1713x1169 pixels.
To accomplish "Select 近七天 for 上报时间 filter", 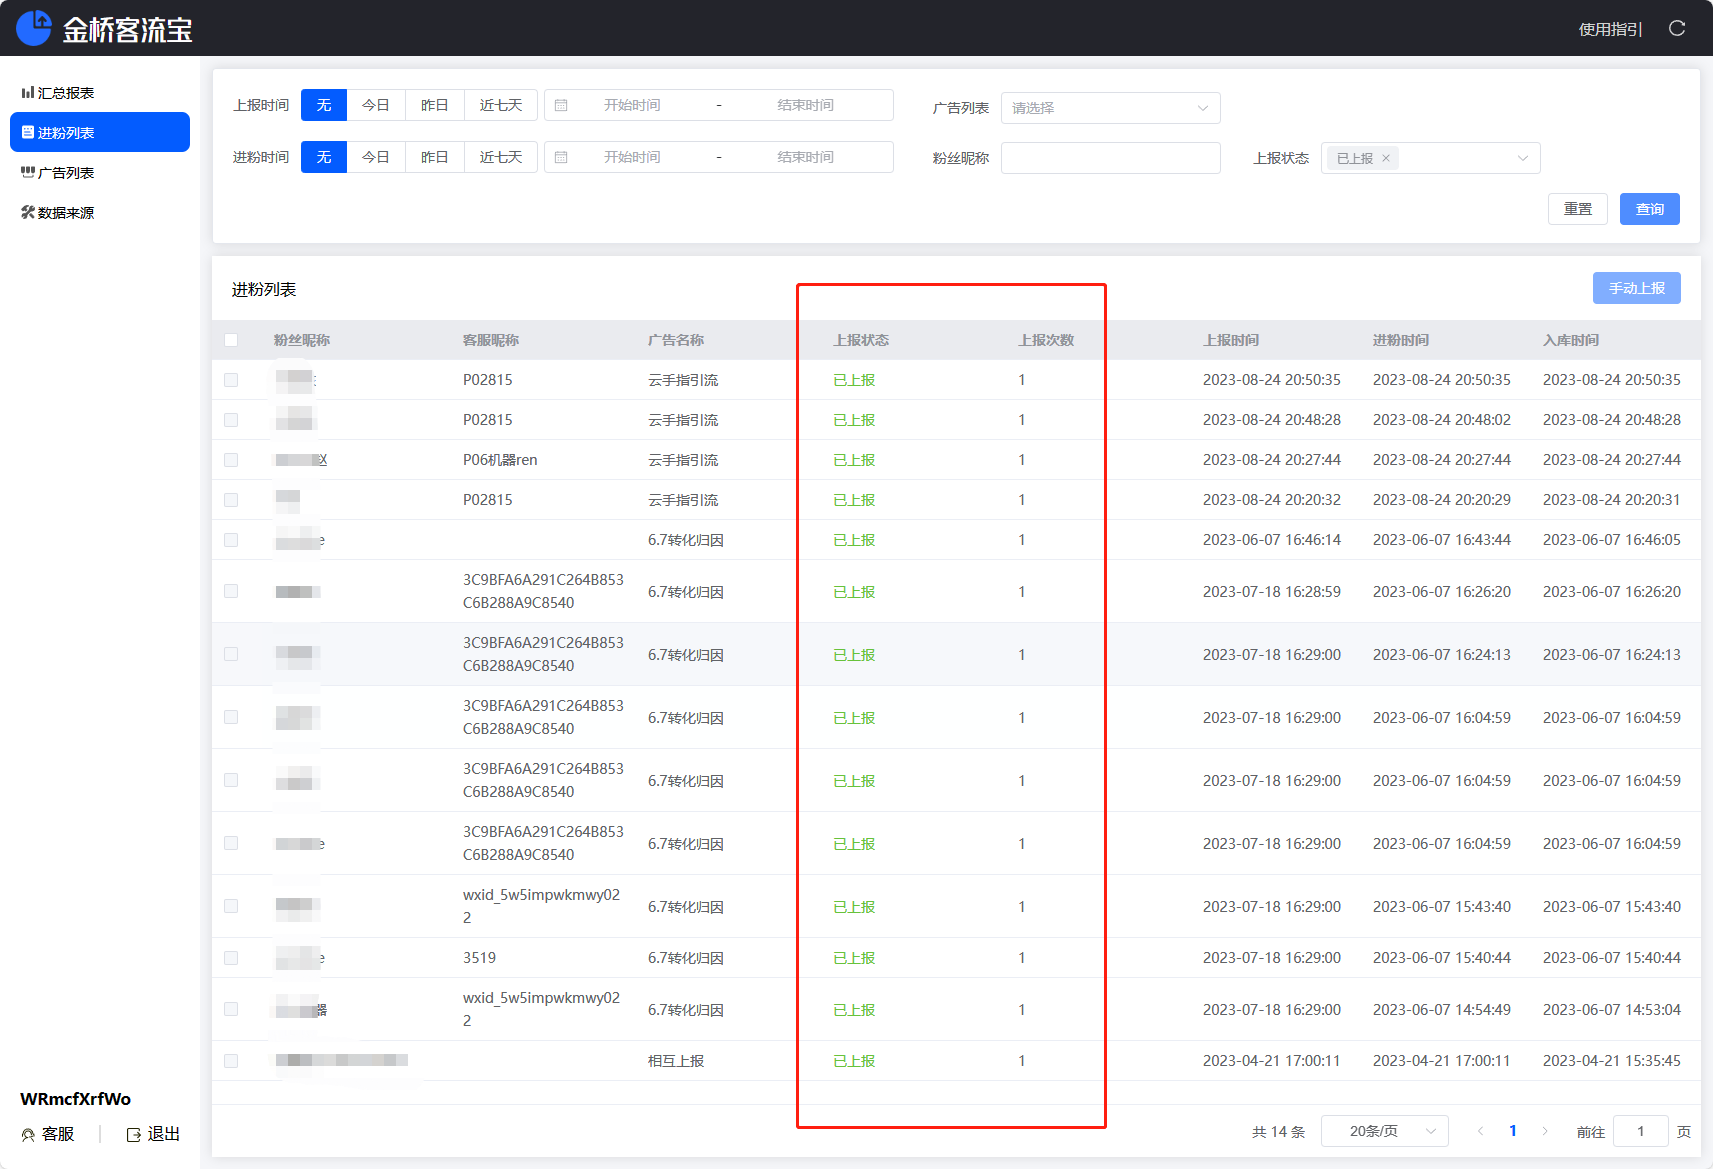I will pos(500,105).
